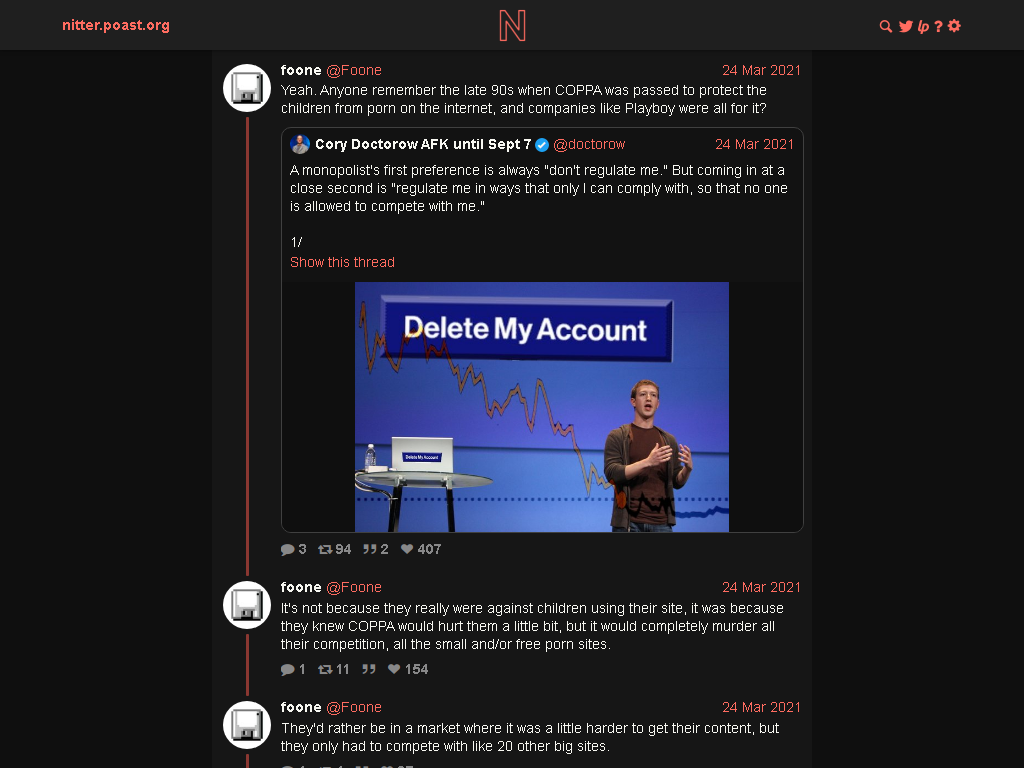Open the @doctorow profile link
Image resolution: width=1024 pixels, height=768 pixels.
point(589,144)
